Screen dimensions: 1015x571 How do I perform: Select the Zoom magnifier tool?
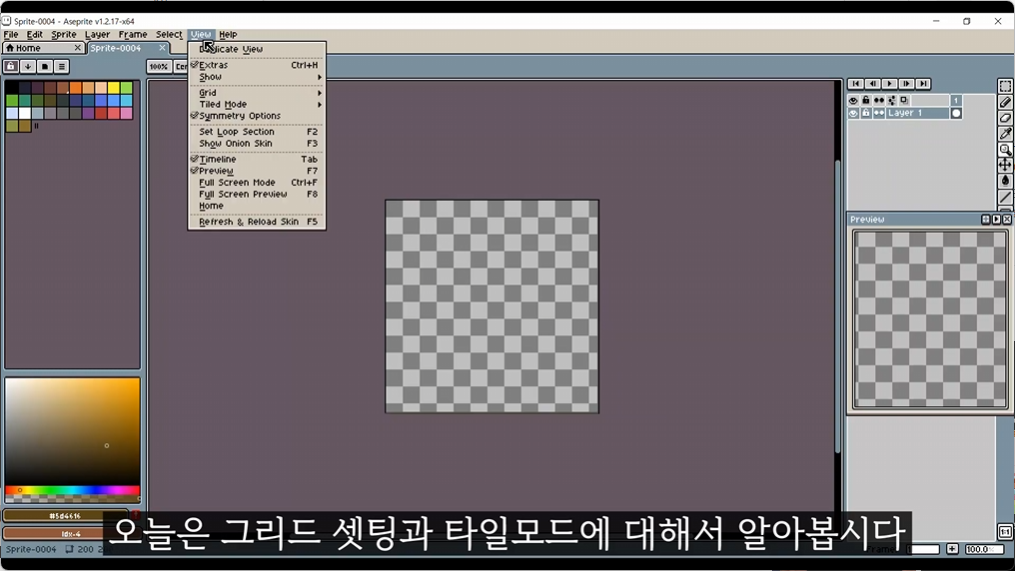pyautogui.click(x=1005, y=149)
